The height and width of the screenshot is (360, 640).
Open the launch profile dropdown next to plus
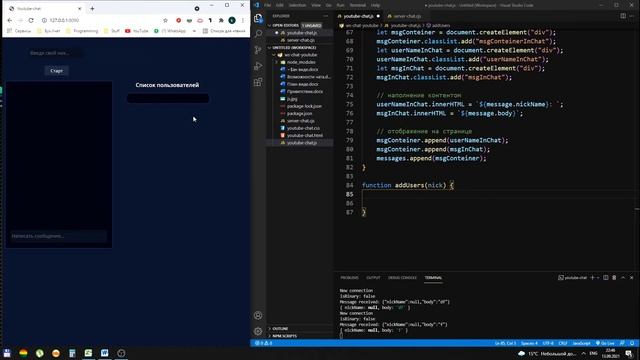(598, 278)
